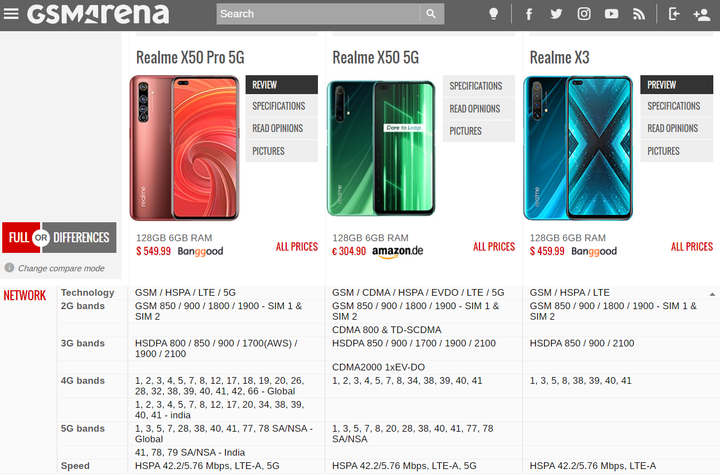
Task: Open the Instagram icon link
Action: pos(584,14)
